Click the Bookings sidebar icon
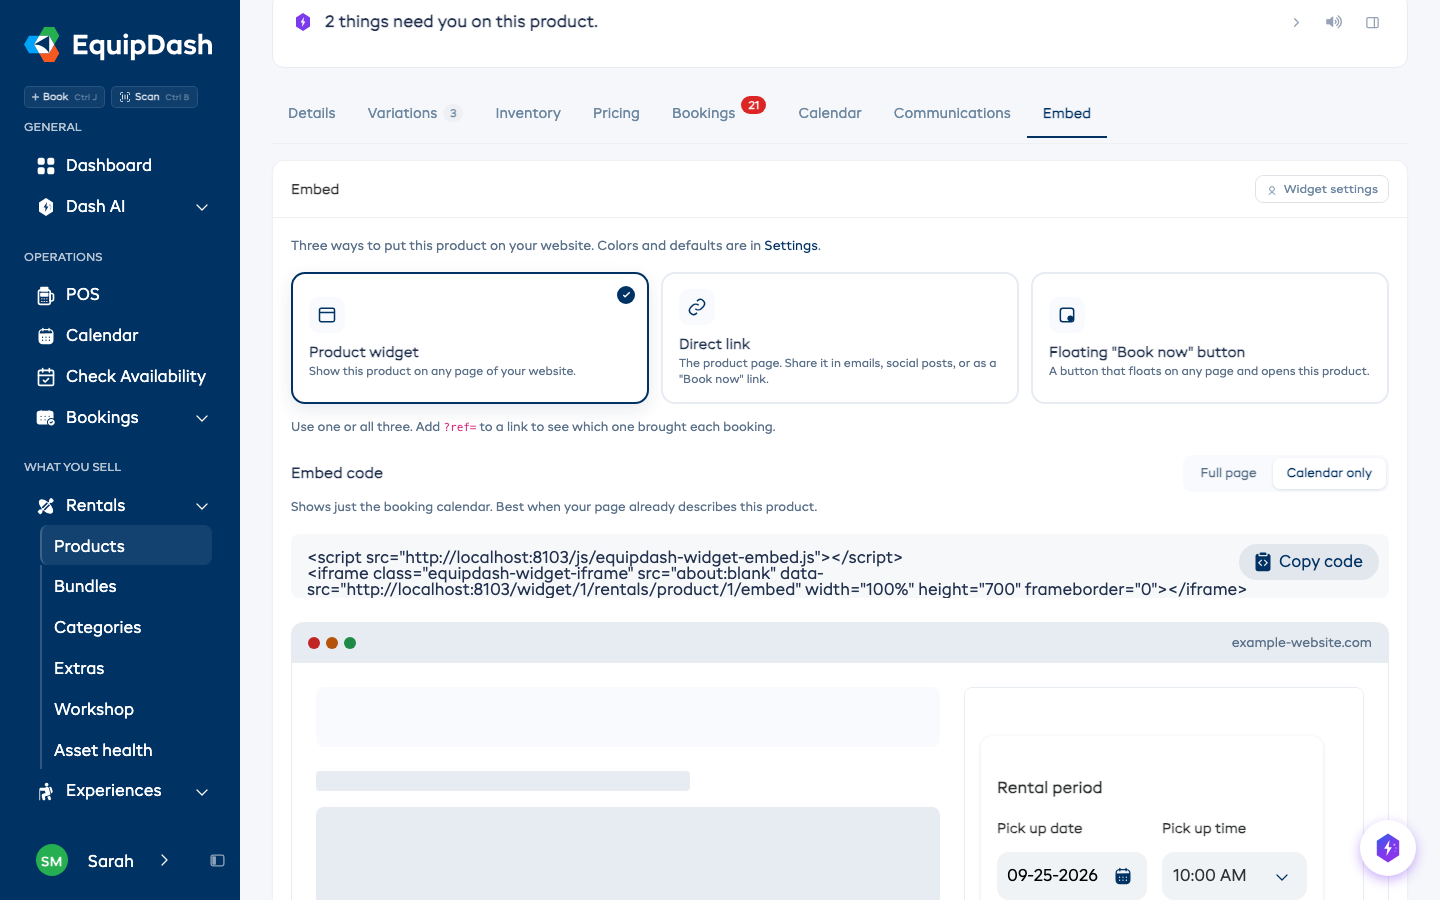Viewport: 1440px width, 900px height. (46, 418)
